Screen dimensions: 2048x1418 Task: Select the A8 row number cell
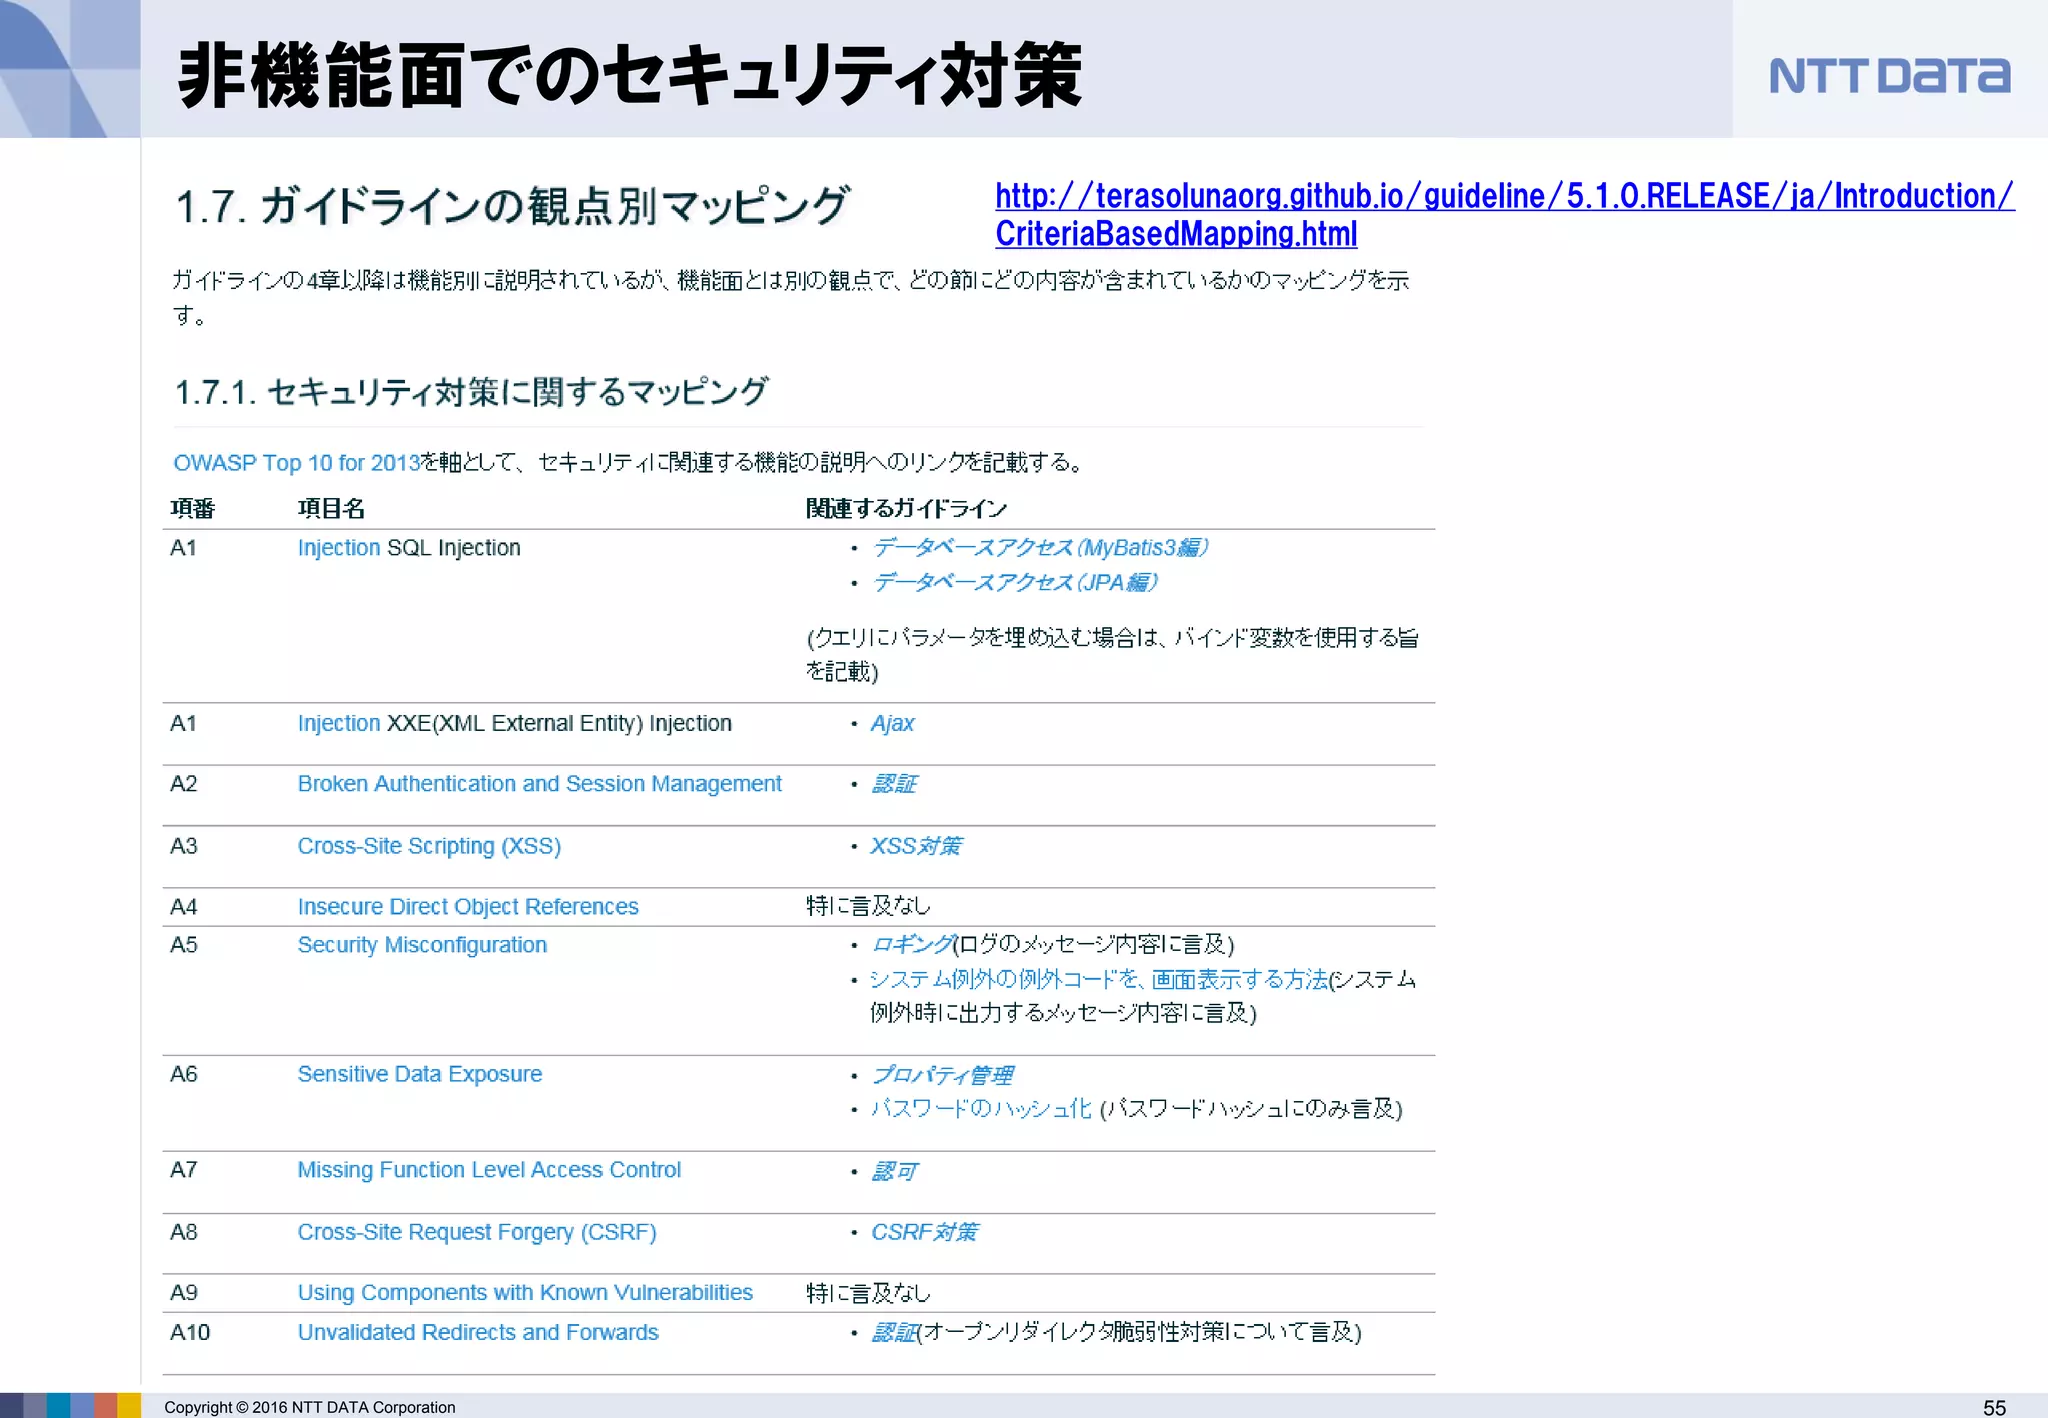coord(184,1232)
